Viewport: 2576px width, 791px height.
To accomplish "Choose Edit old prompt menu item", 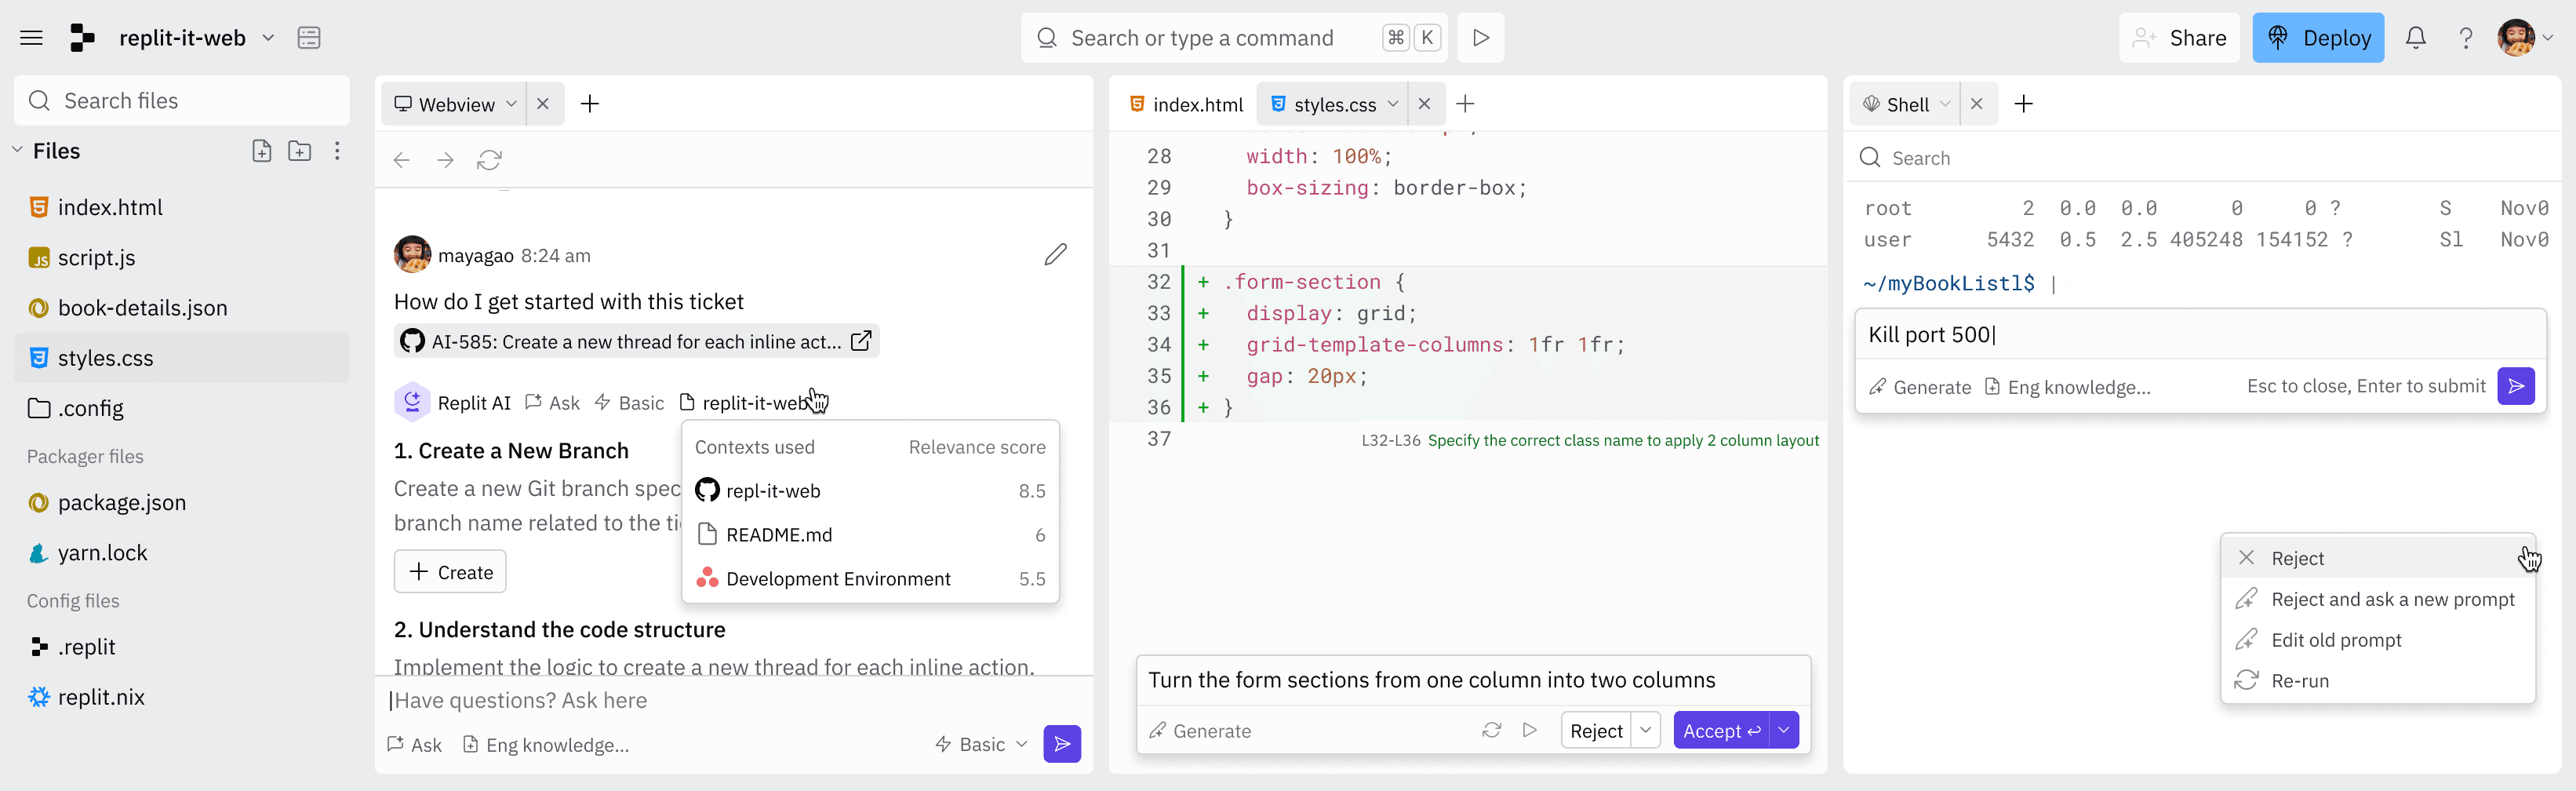I will (x=2335, y=640).
